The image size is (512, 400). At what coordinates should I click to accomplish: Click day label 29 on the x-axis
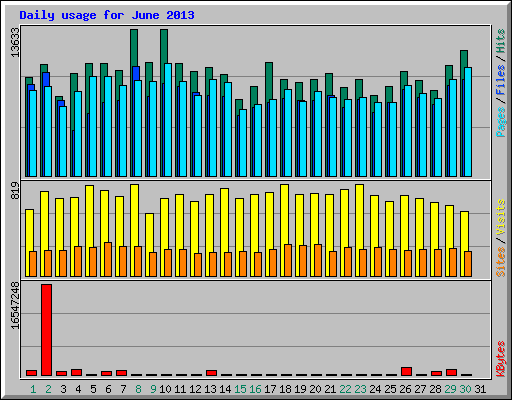point(450,389)
